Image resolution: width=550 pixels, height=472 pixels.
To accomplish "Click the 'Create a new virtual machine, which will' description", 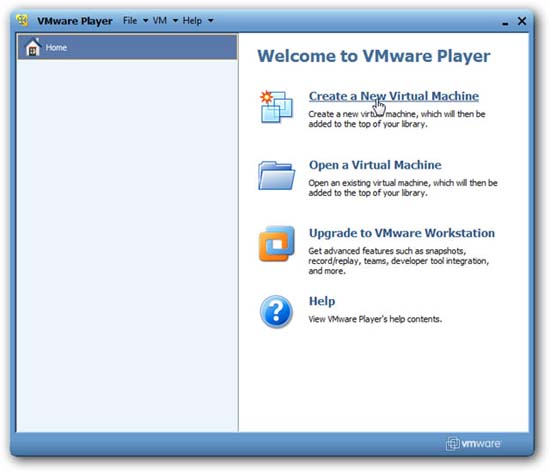I will click(x=397, y=119).
